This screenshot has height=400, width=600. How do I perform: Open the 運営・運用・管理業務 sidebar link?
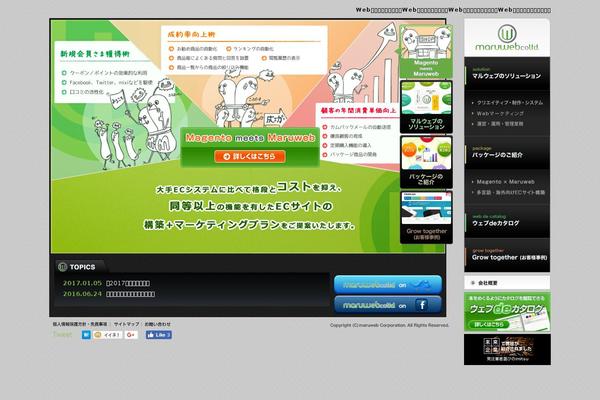499,124
